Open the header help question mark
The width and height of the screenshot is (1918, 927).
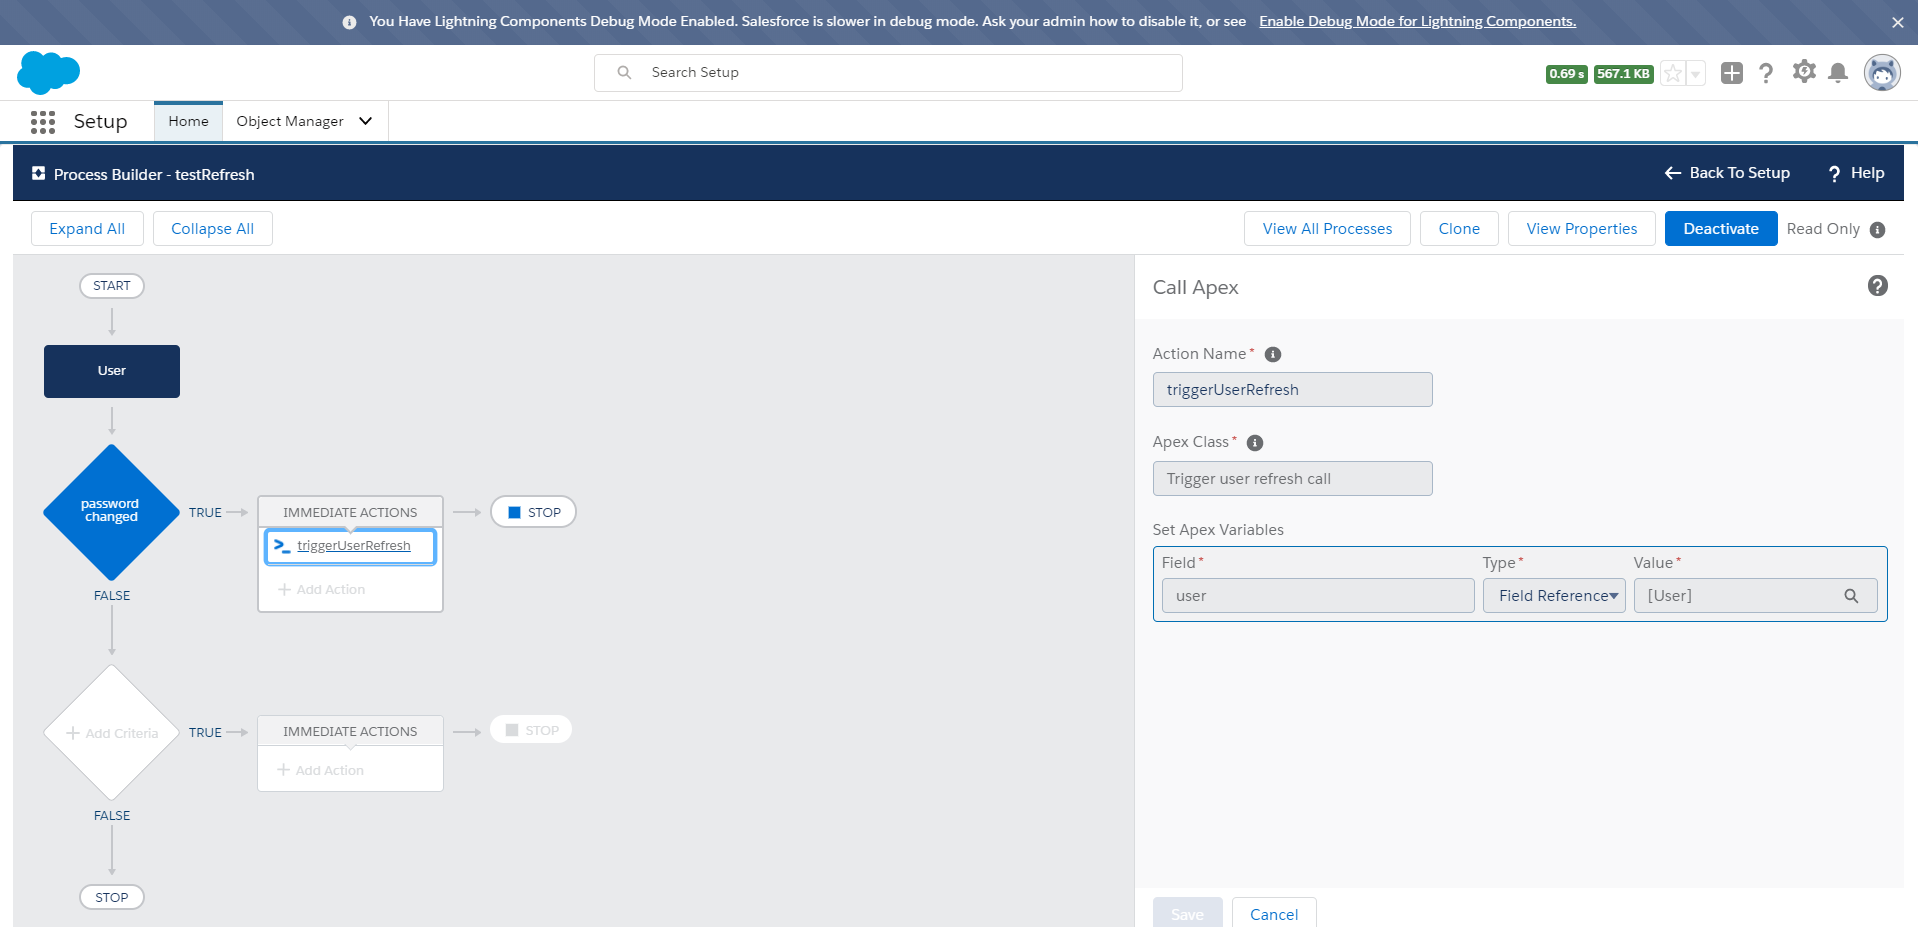[1766, 73]
